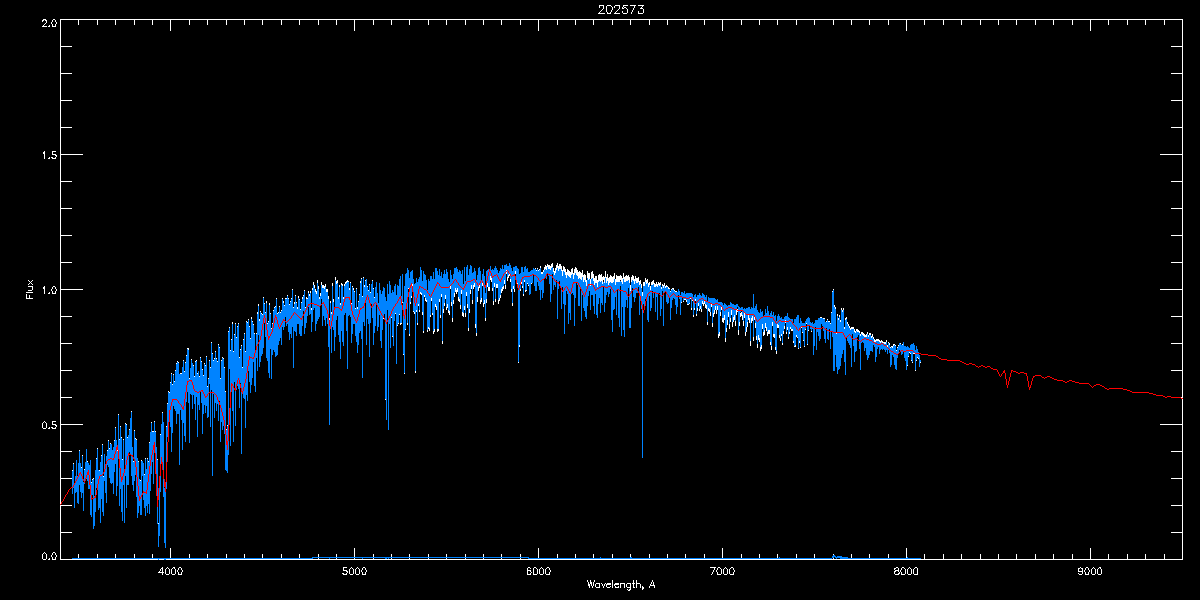1200x600 pixels.
Task: Click the 0.0 y-axis tick label
Action: tap(47, 554)
